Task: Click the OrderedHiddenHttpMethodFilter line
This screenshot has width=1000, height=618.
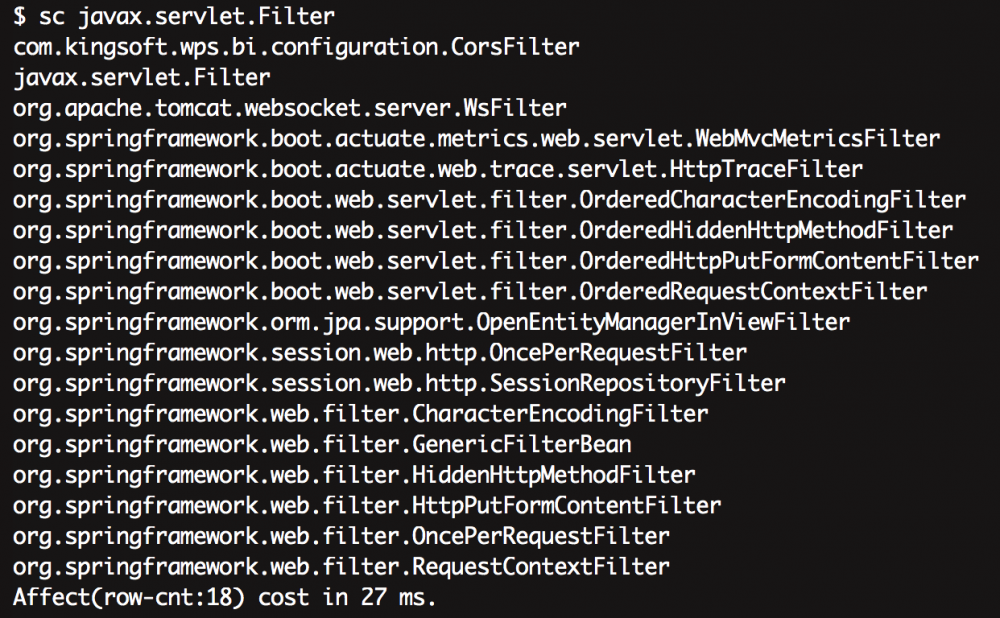Action: 483,231
